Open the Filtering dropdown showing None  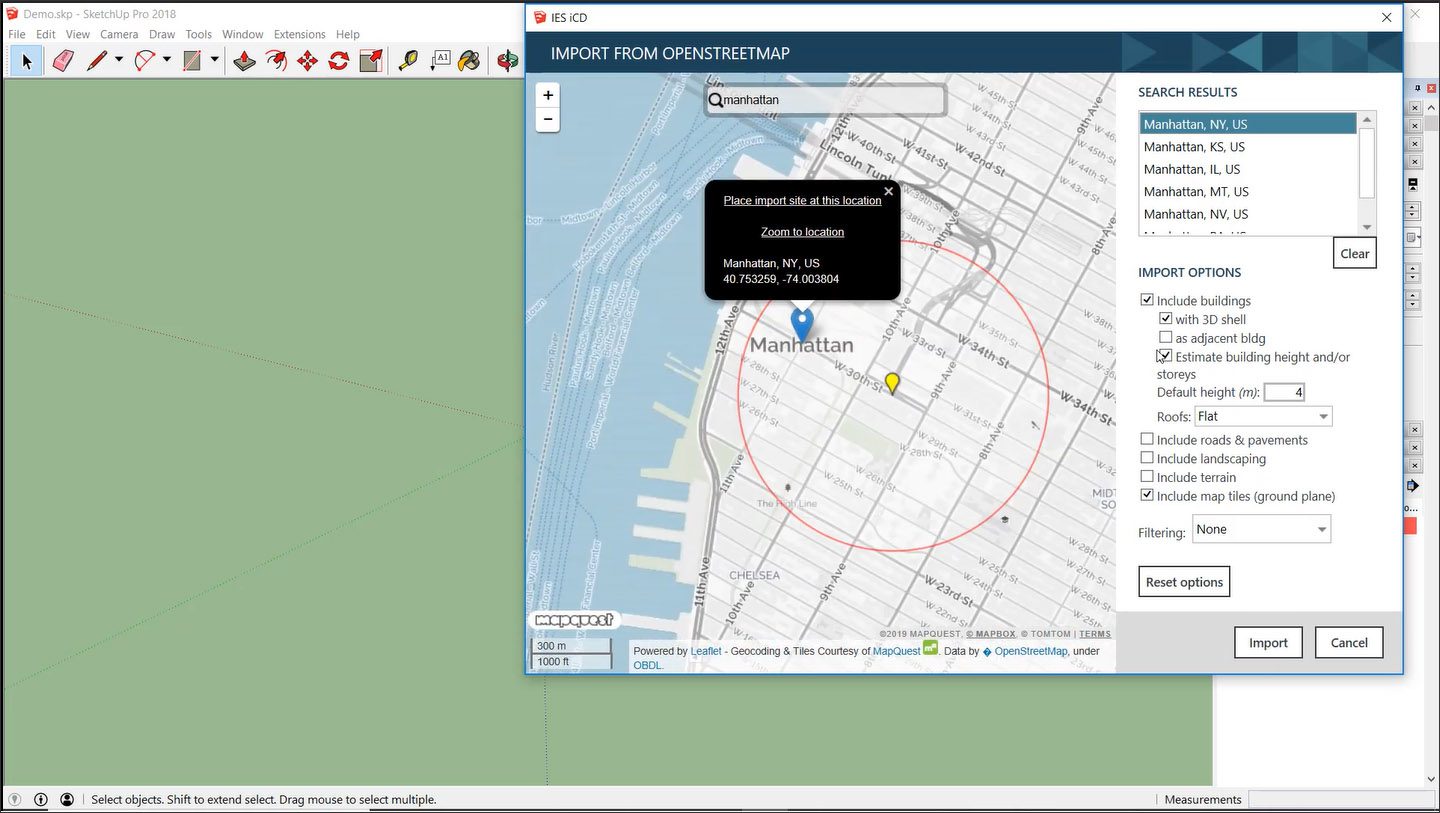(1261, 529)
